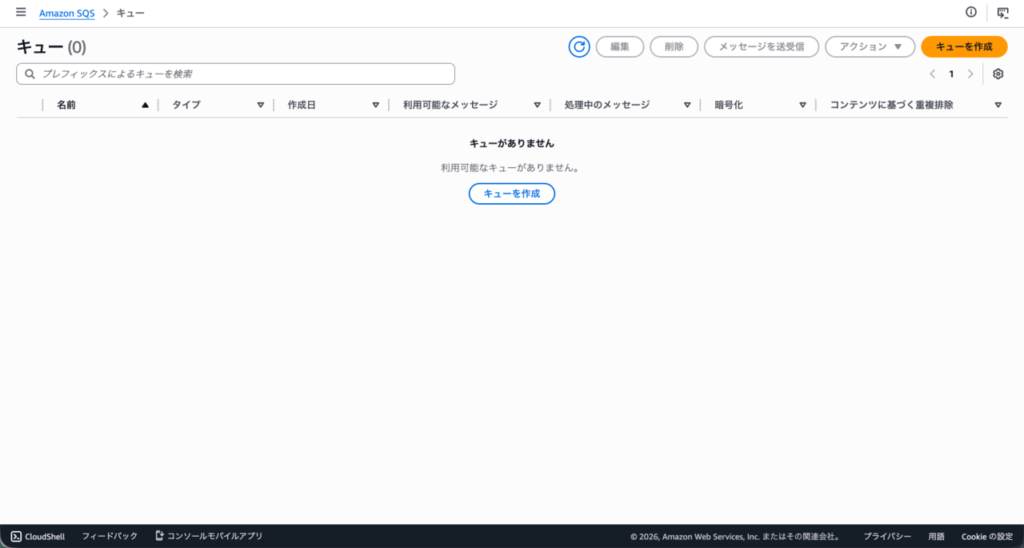Sort by 暗号化 column

point(755,104)
